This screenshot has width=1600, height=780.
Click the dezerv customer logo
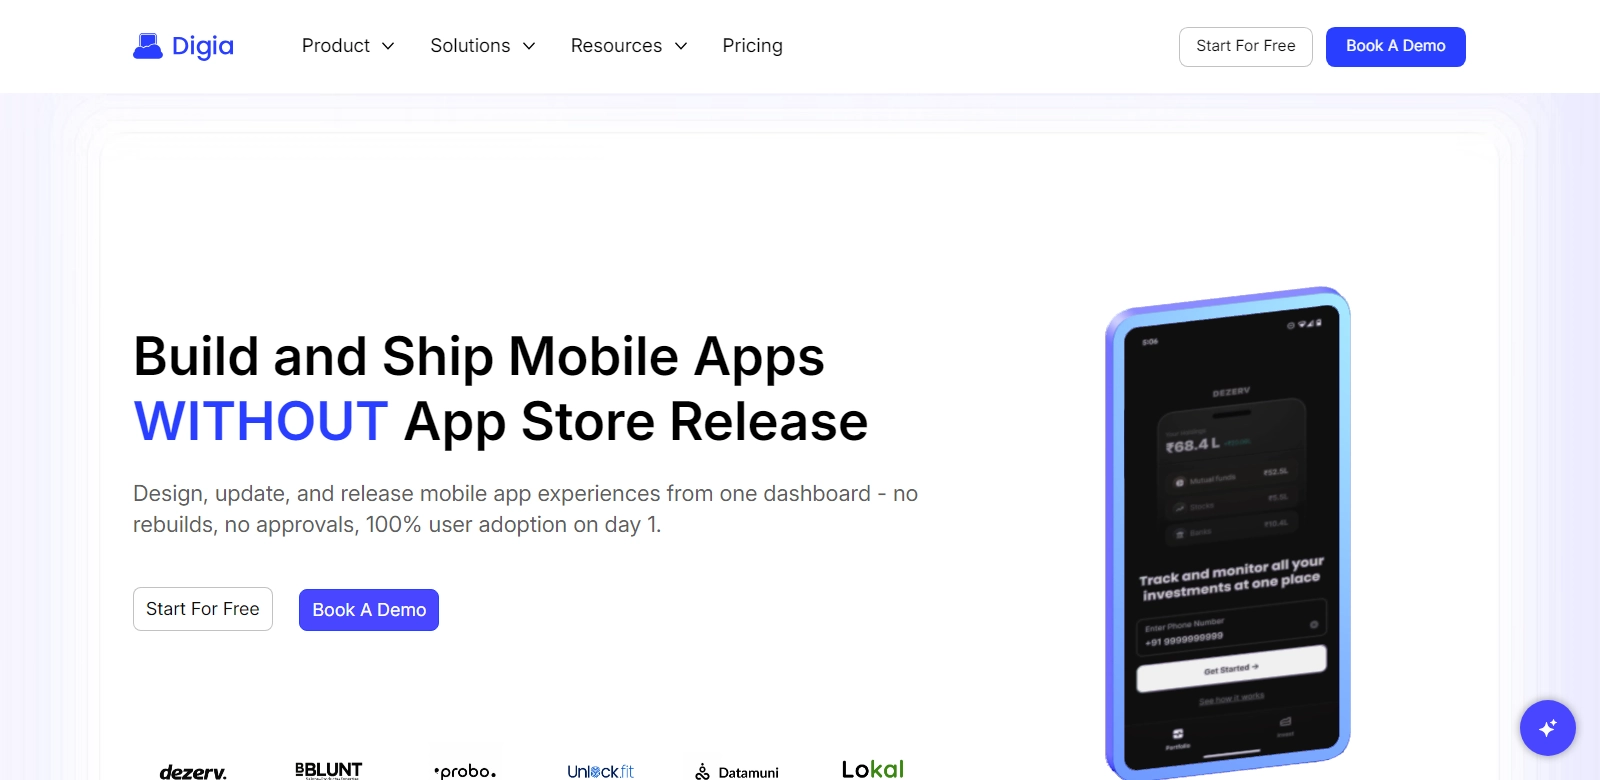193,771
